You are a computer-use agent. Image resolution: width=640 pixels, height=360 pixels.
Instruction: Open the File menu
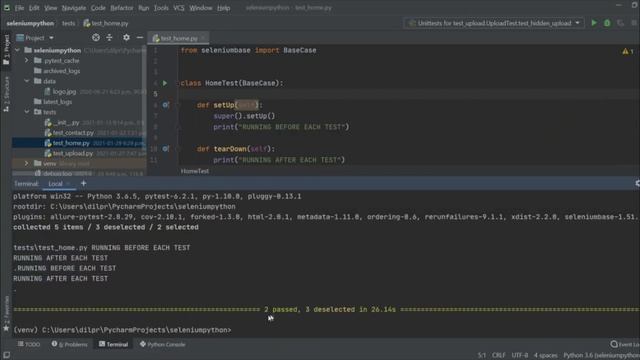19,8
